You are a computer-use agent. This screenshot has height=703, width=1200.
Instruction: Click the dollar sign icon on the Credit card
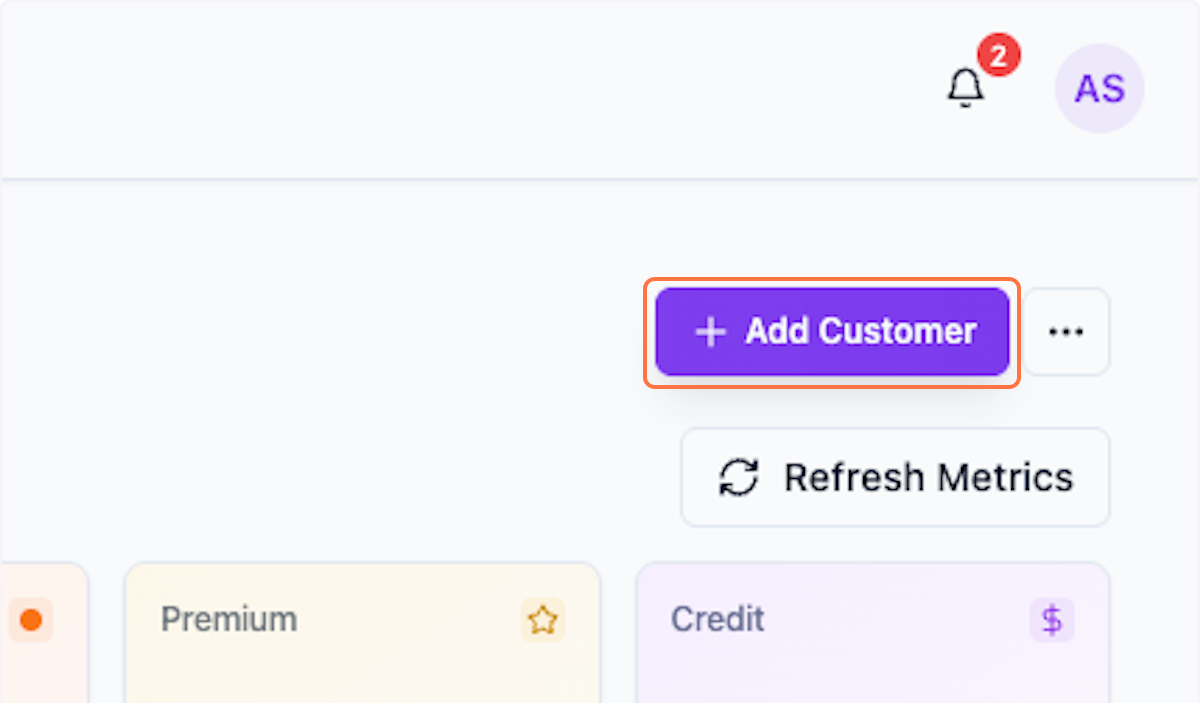1051,620
